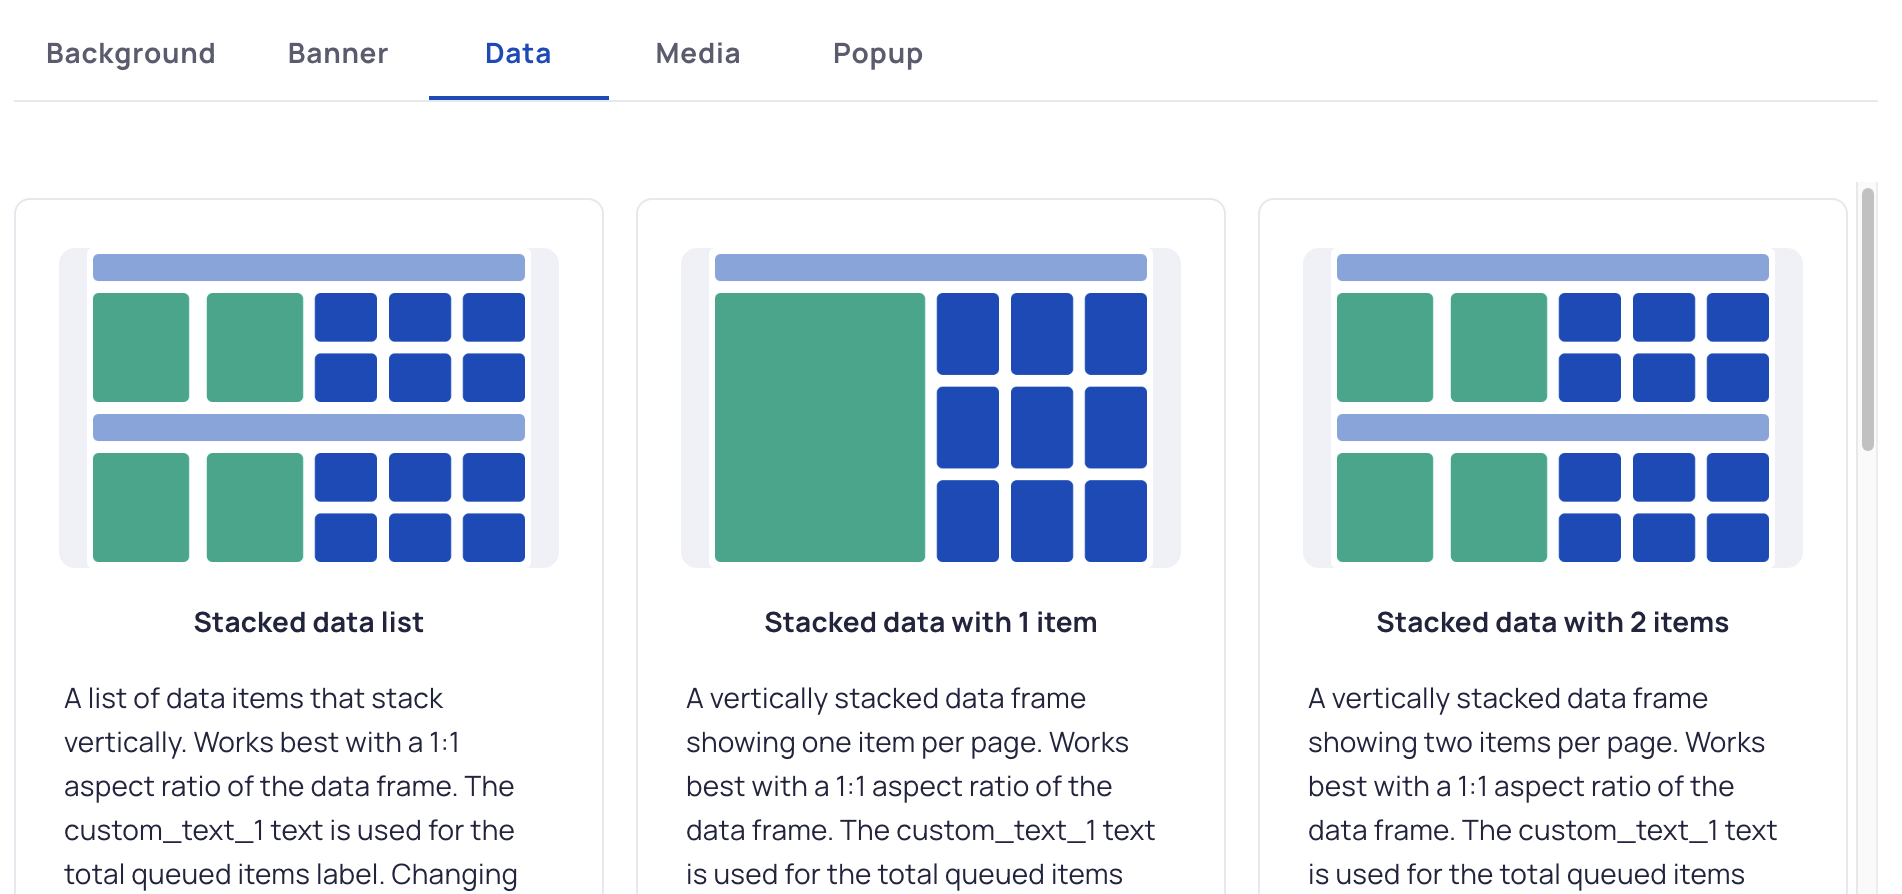Click the Stacked data with 2 items description
The width and height of the screenshot is (1902, 894).
pyautogui.click(x=1542, y=786)
